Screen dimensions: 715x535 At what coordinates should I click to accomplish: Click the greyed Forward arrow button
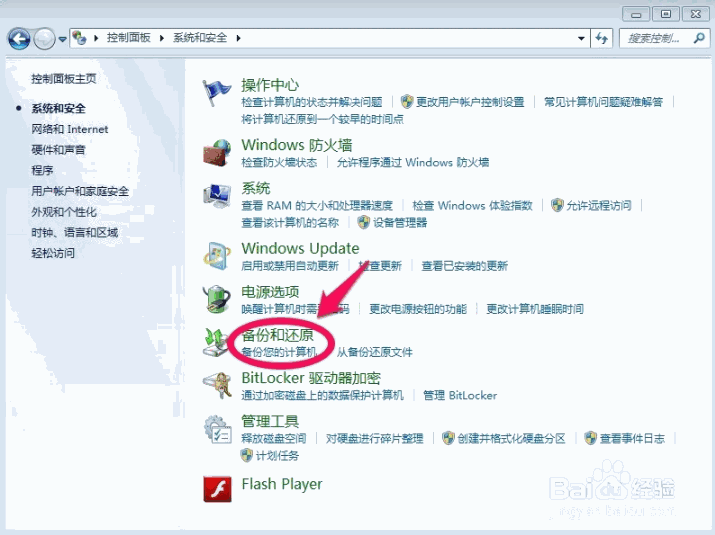(x=44, y=39)
